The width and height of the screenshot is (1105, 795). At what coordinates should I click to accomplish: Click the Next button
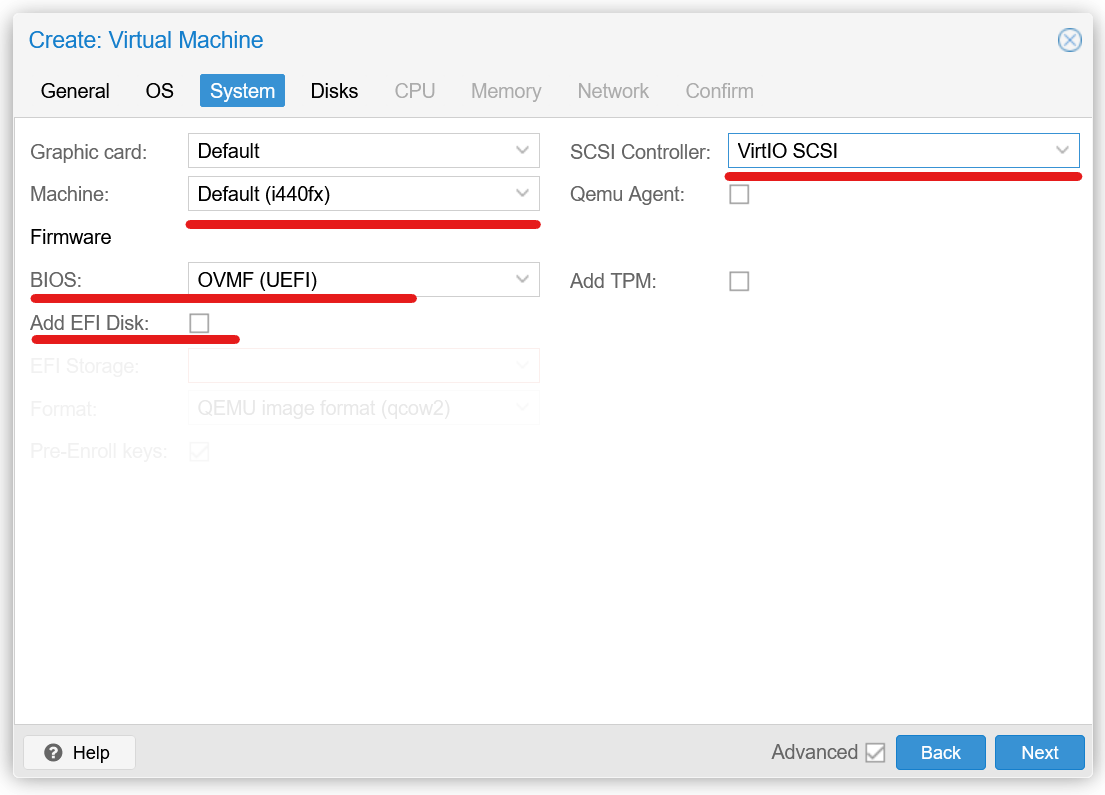tap(1039, 752)
